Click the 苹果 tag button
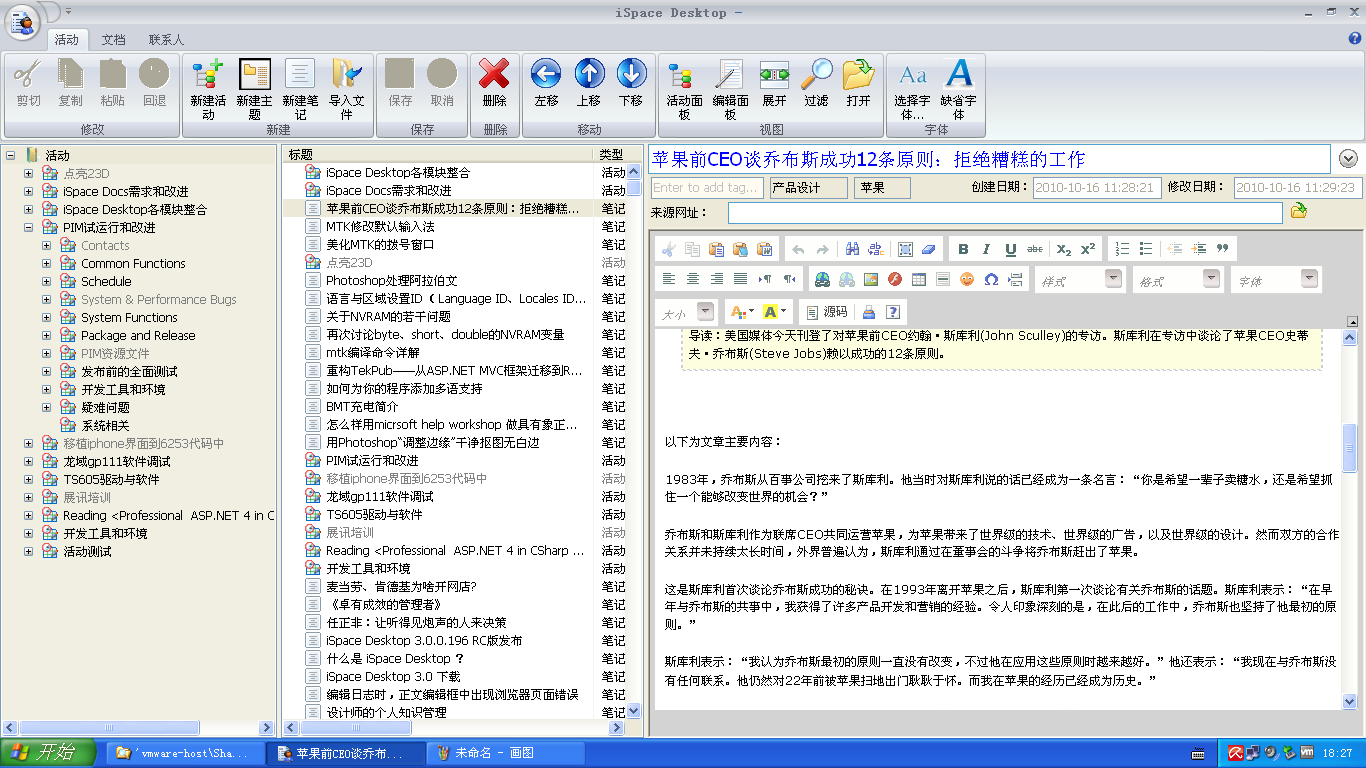 [882, 188]
